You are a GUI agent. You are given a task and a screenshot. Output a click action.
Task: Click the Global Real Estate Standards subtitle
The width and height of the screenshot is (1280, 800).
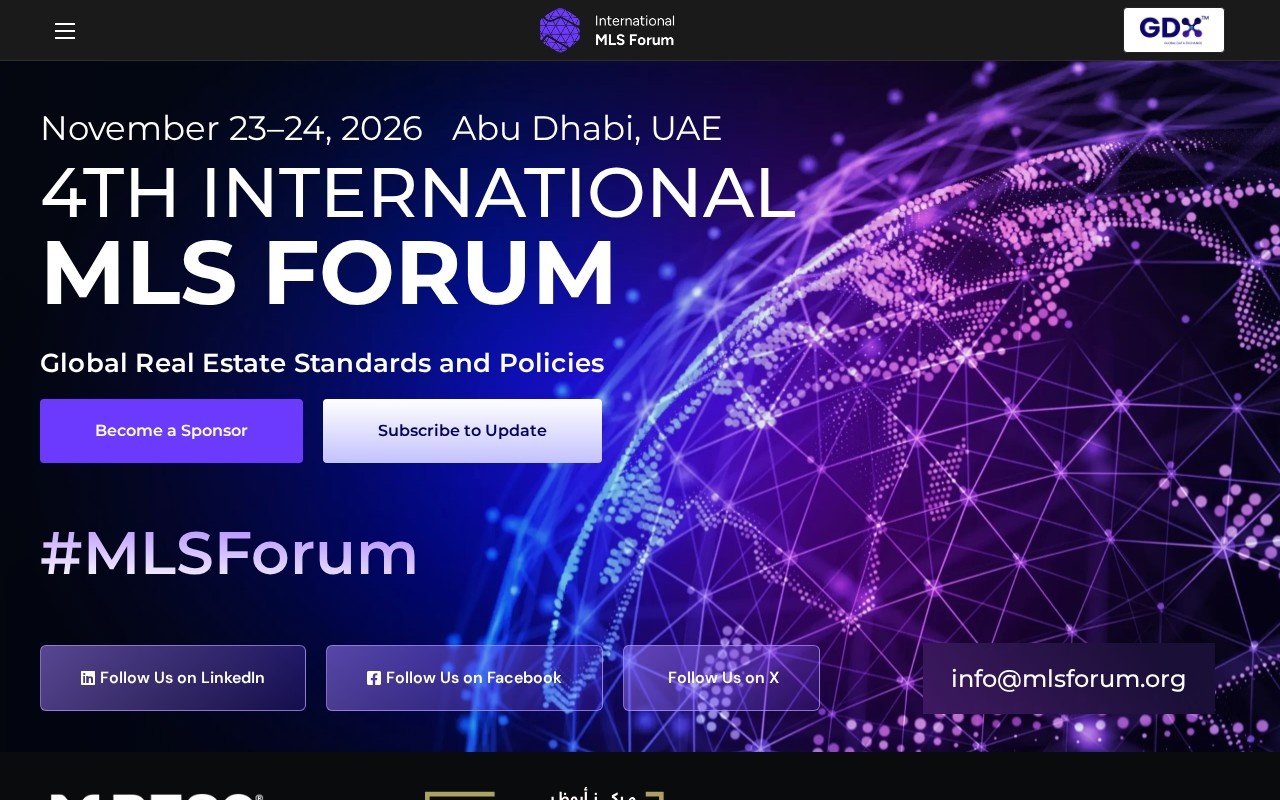pyautogui.click(x=322, y=363)
